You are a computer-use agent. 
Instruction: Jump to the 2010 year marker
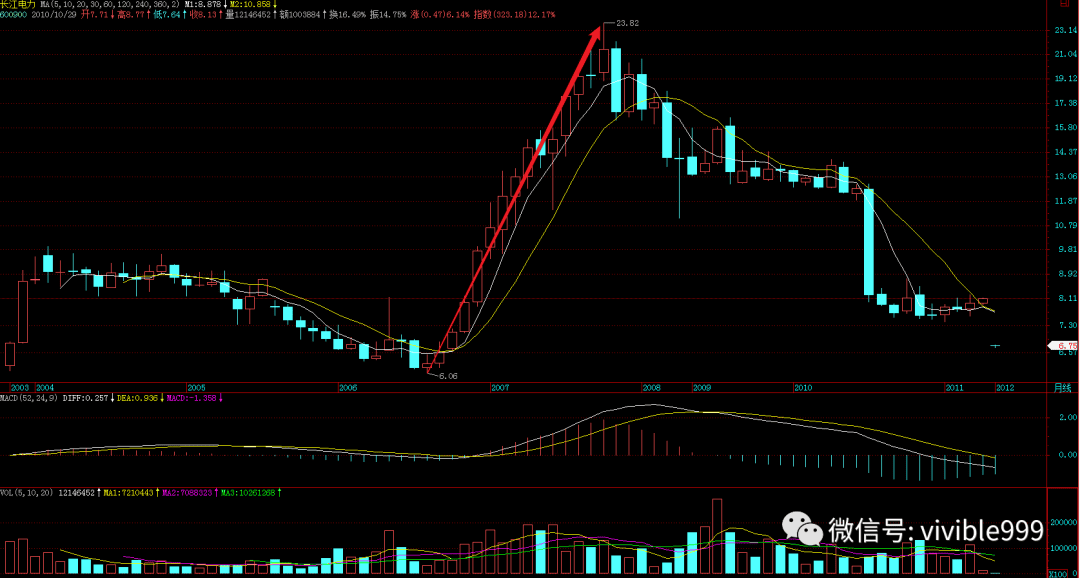[x=803, y=388]
